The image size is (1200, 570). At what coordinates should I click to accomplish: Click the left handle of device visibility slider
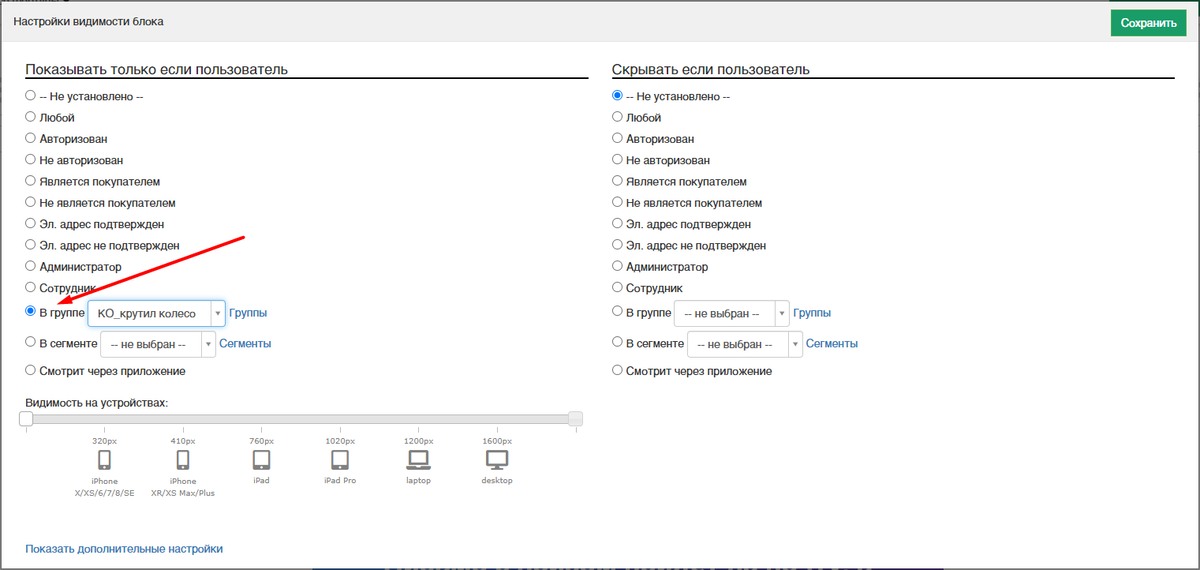26,419
